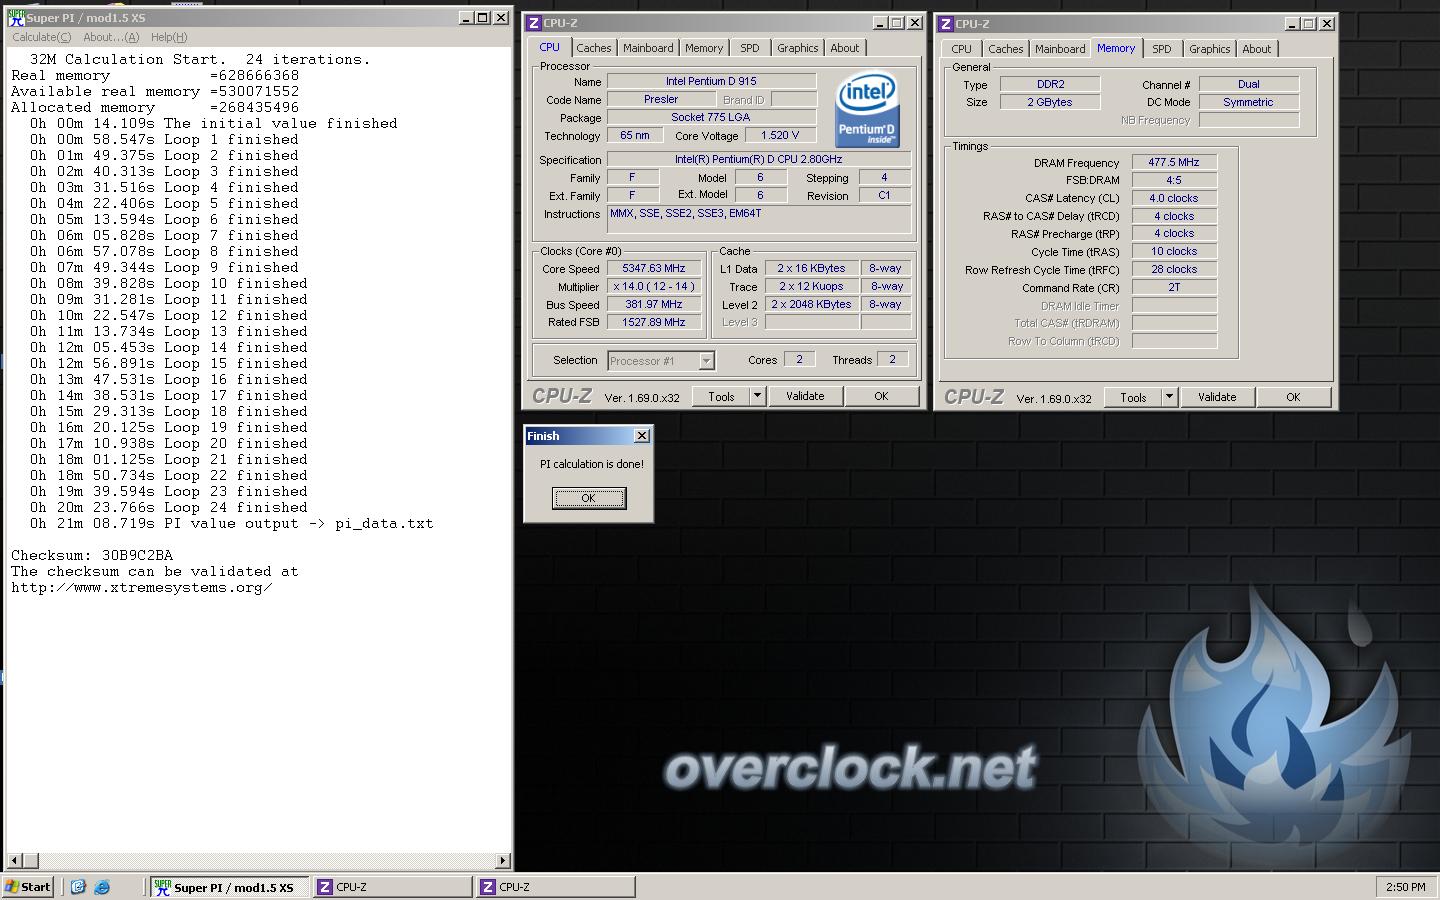Minimize the left CPU-Z window

(880, 23)
